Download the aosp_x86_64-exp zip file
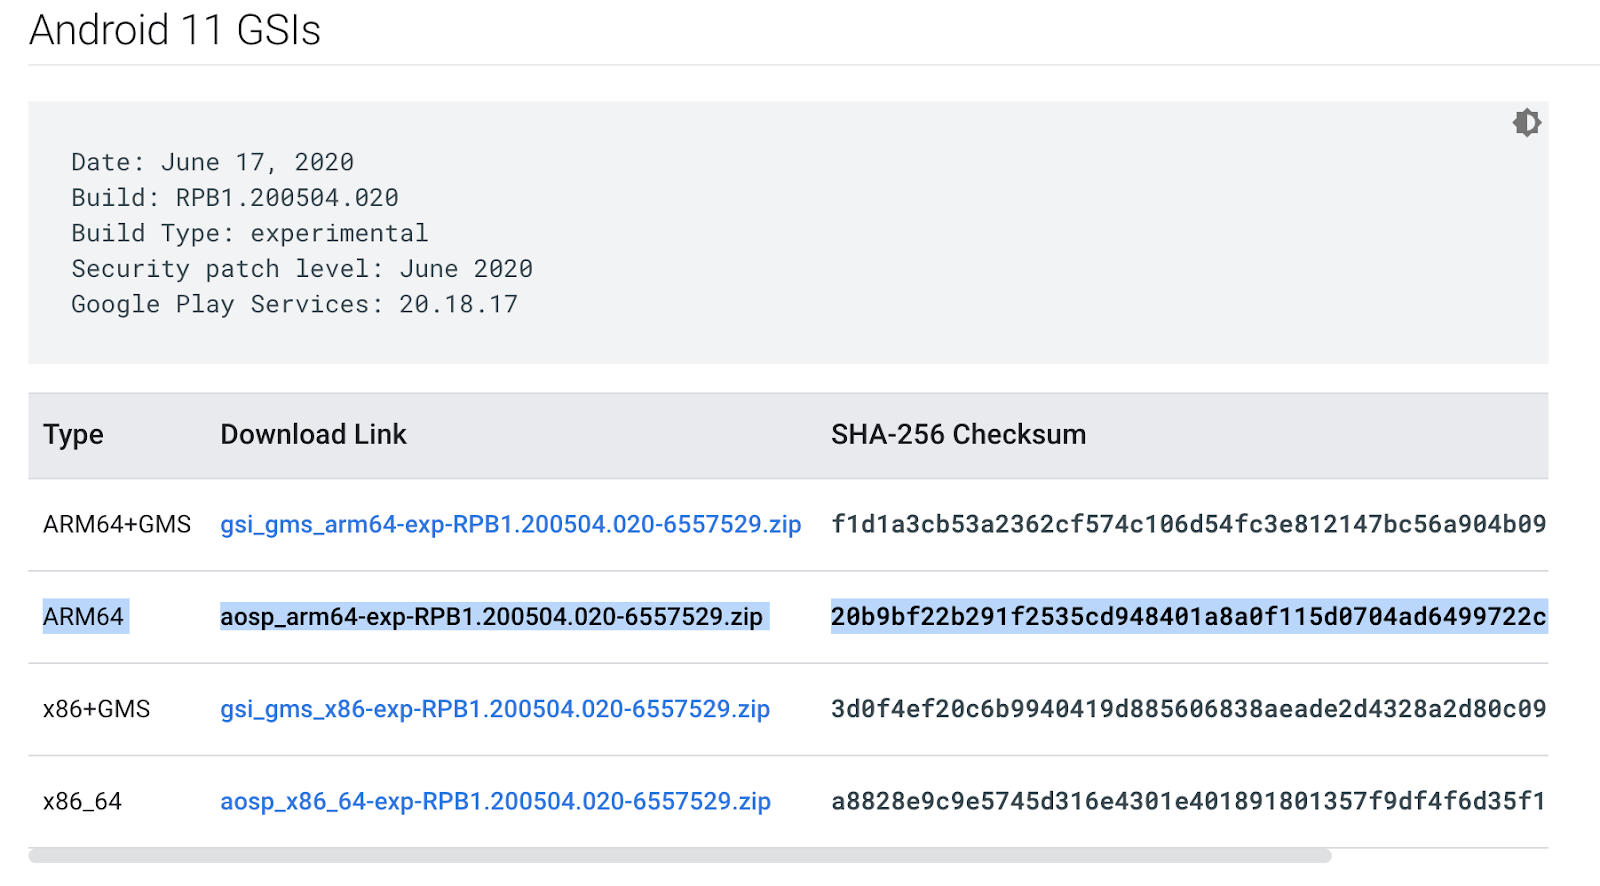The height and width of the screenshot is (886, 1600). 495,801
